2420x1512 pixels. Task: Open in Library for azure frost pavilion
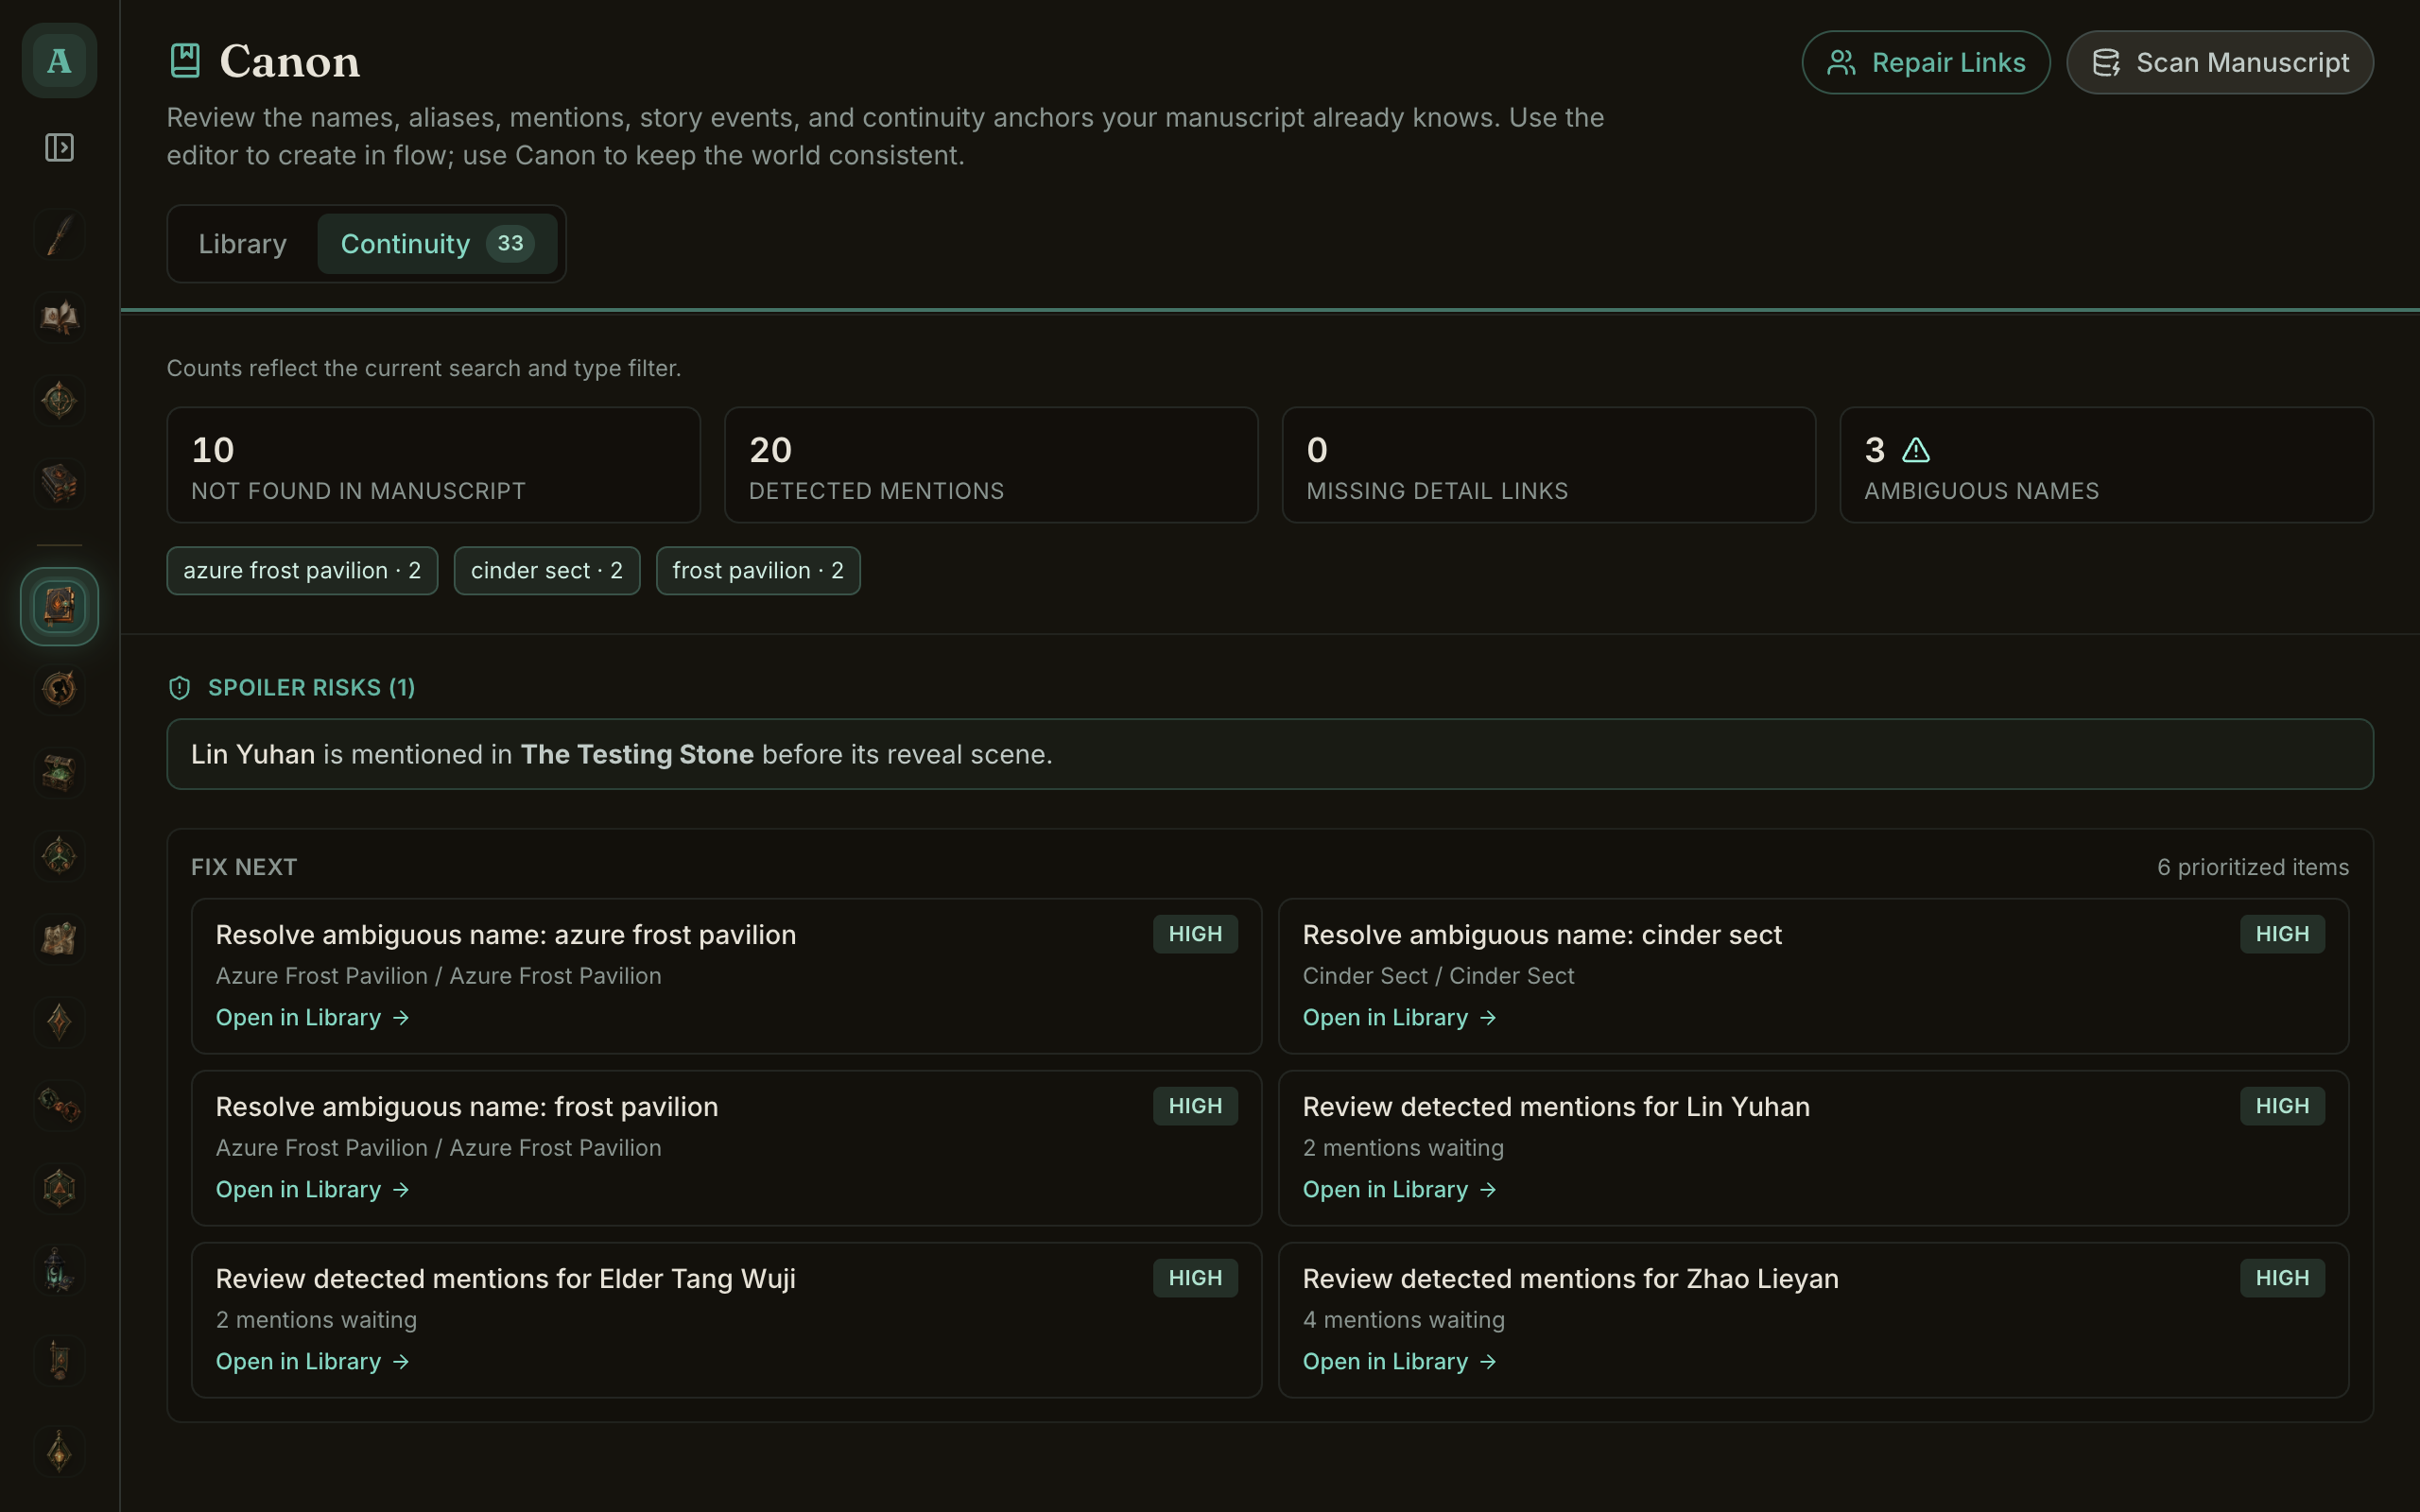(x=313, y=1018)
